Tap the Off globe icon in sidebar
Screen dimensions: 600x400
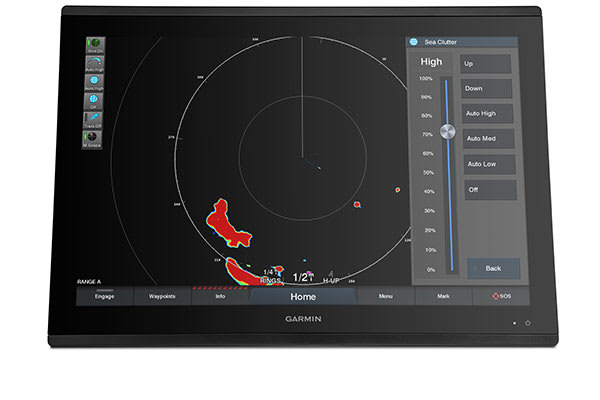[97, 100]
